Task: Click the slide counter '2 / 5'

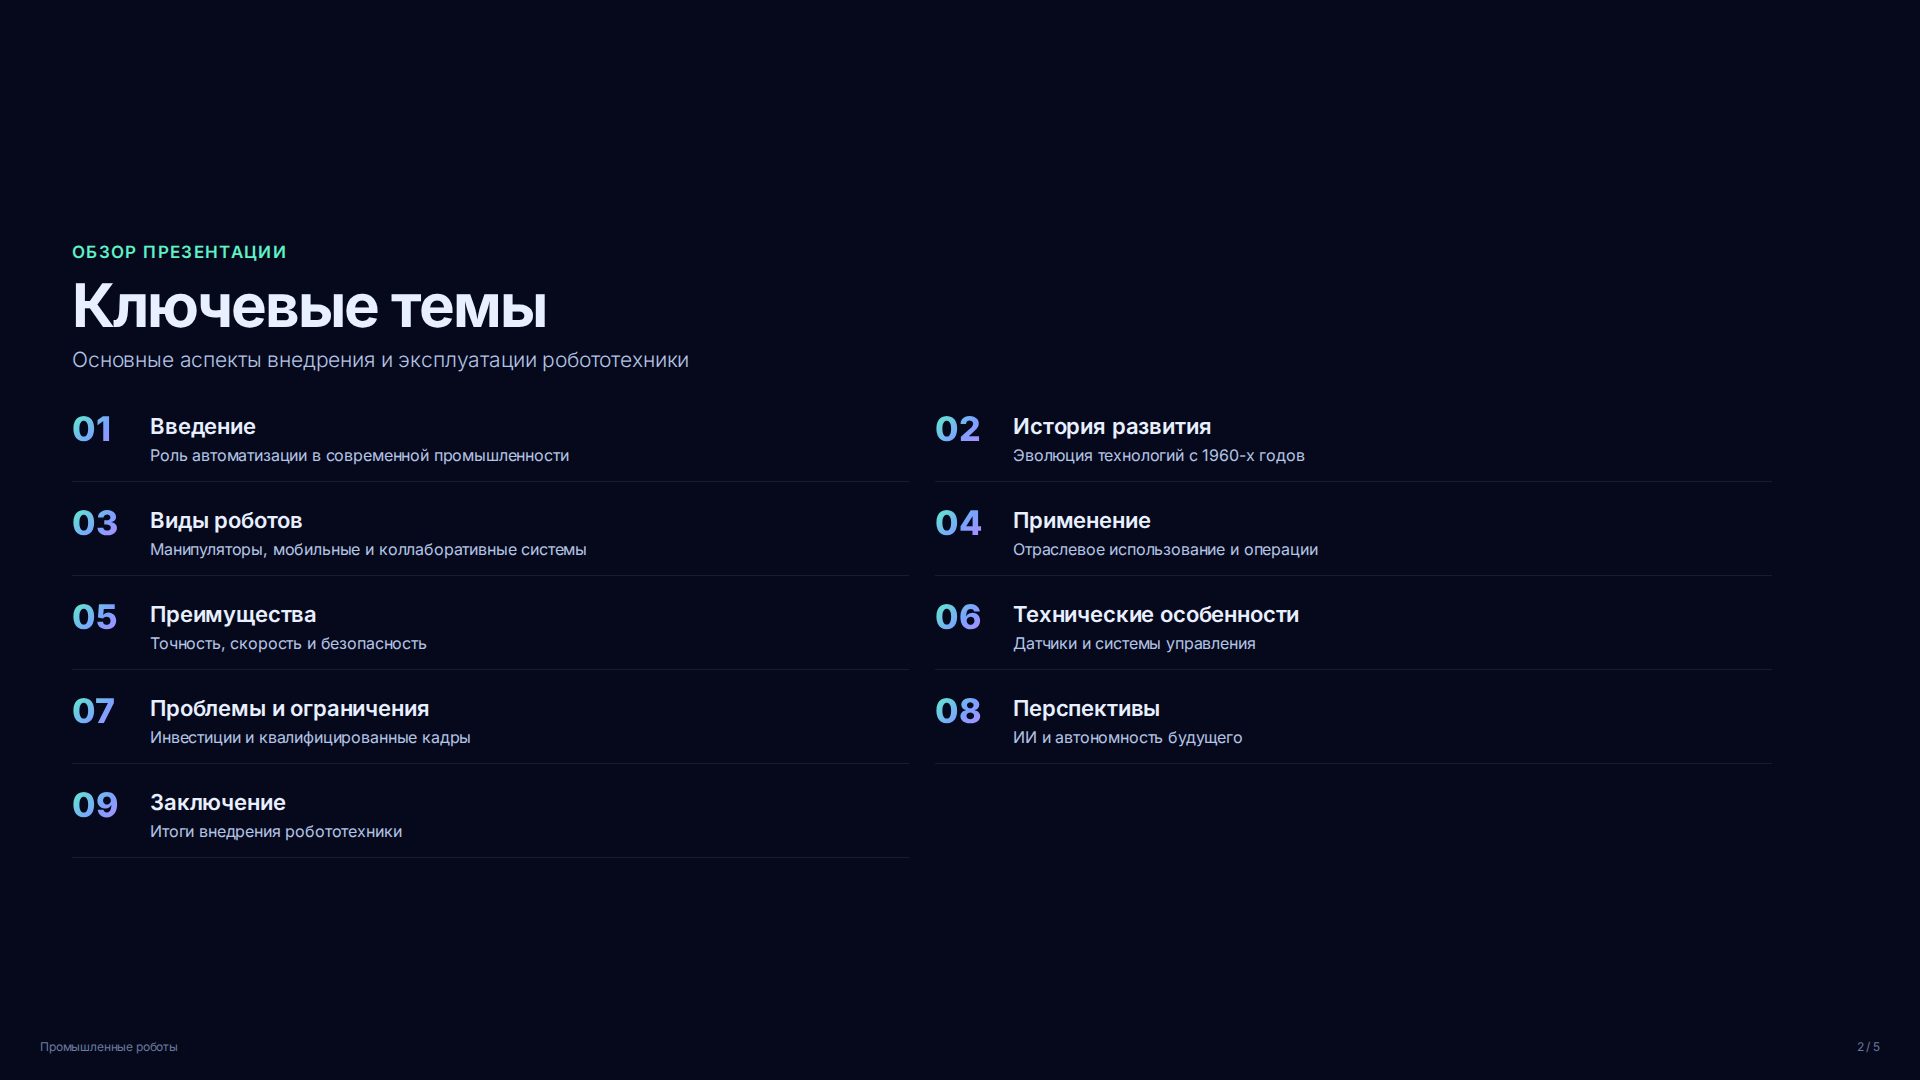Action: point(1868,1047)
